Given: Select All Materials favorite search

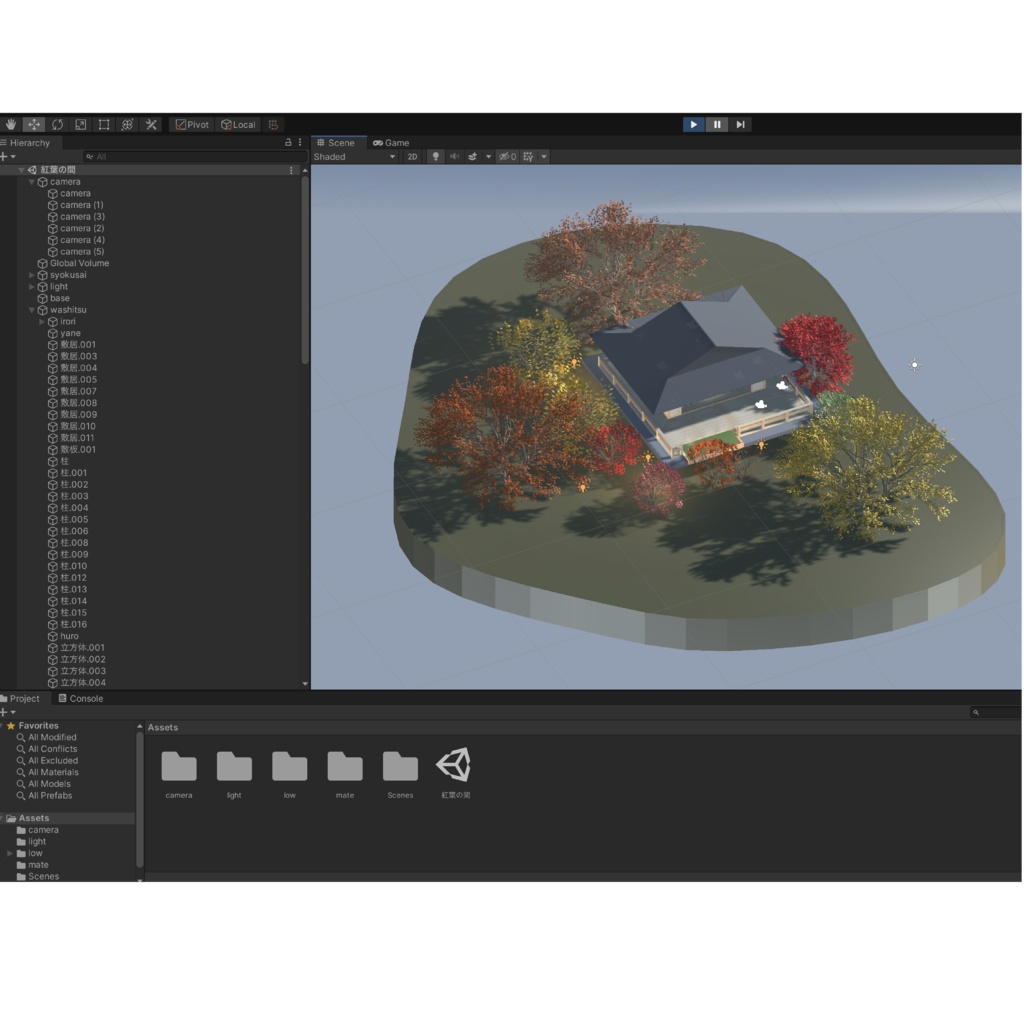Looking at the screenshot, I should pyautogui.click(x=53, y=773).
